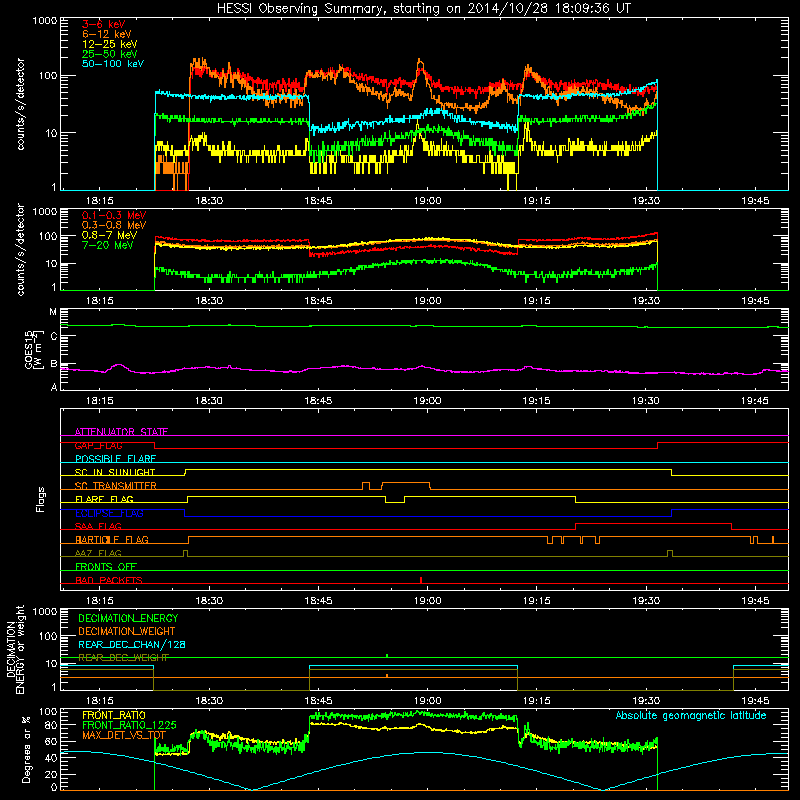Image resolution: width=800 pixels, height=800 pixels.
Task: Click the '19:30' tick under the decimation panel
Action: (x=645, y=701)
